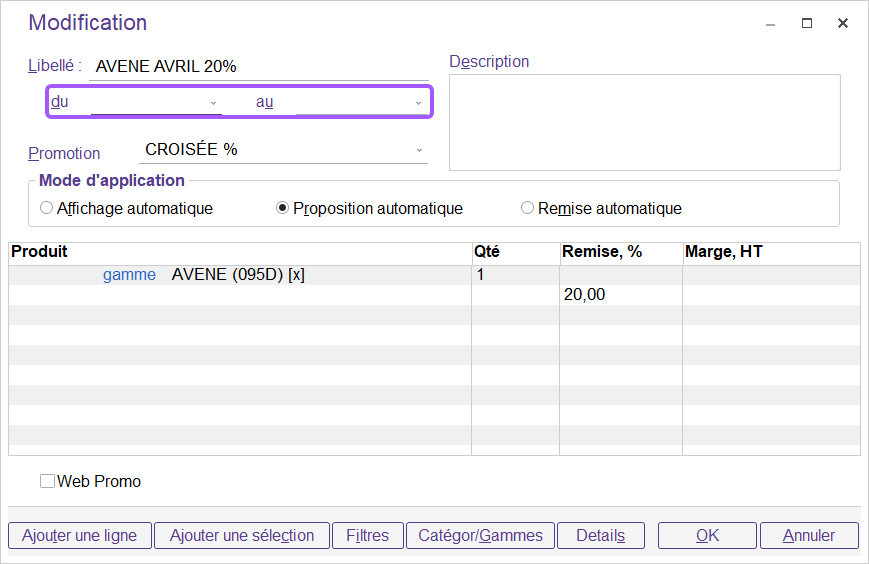Select Affichage automatique radio option
This screenshot has height=564, width=869.
click(46, 209)
